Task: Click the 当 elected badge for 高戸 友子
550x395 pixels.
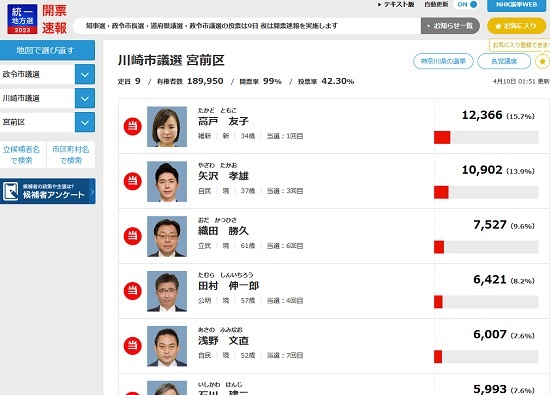Action: [x=132, y=126]
